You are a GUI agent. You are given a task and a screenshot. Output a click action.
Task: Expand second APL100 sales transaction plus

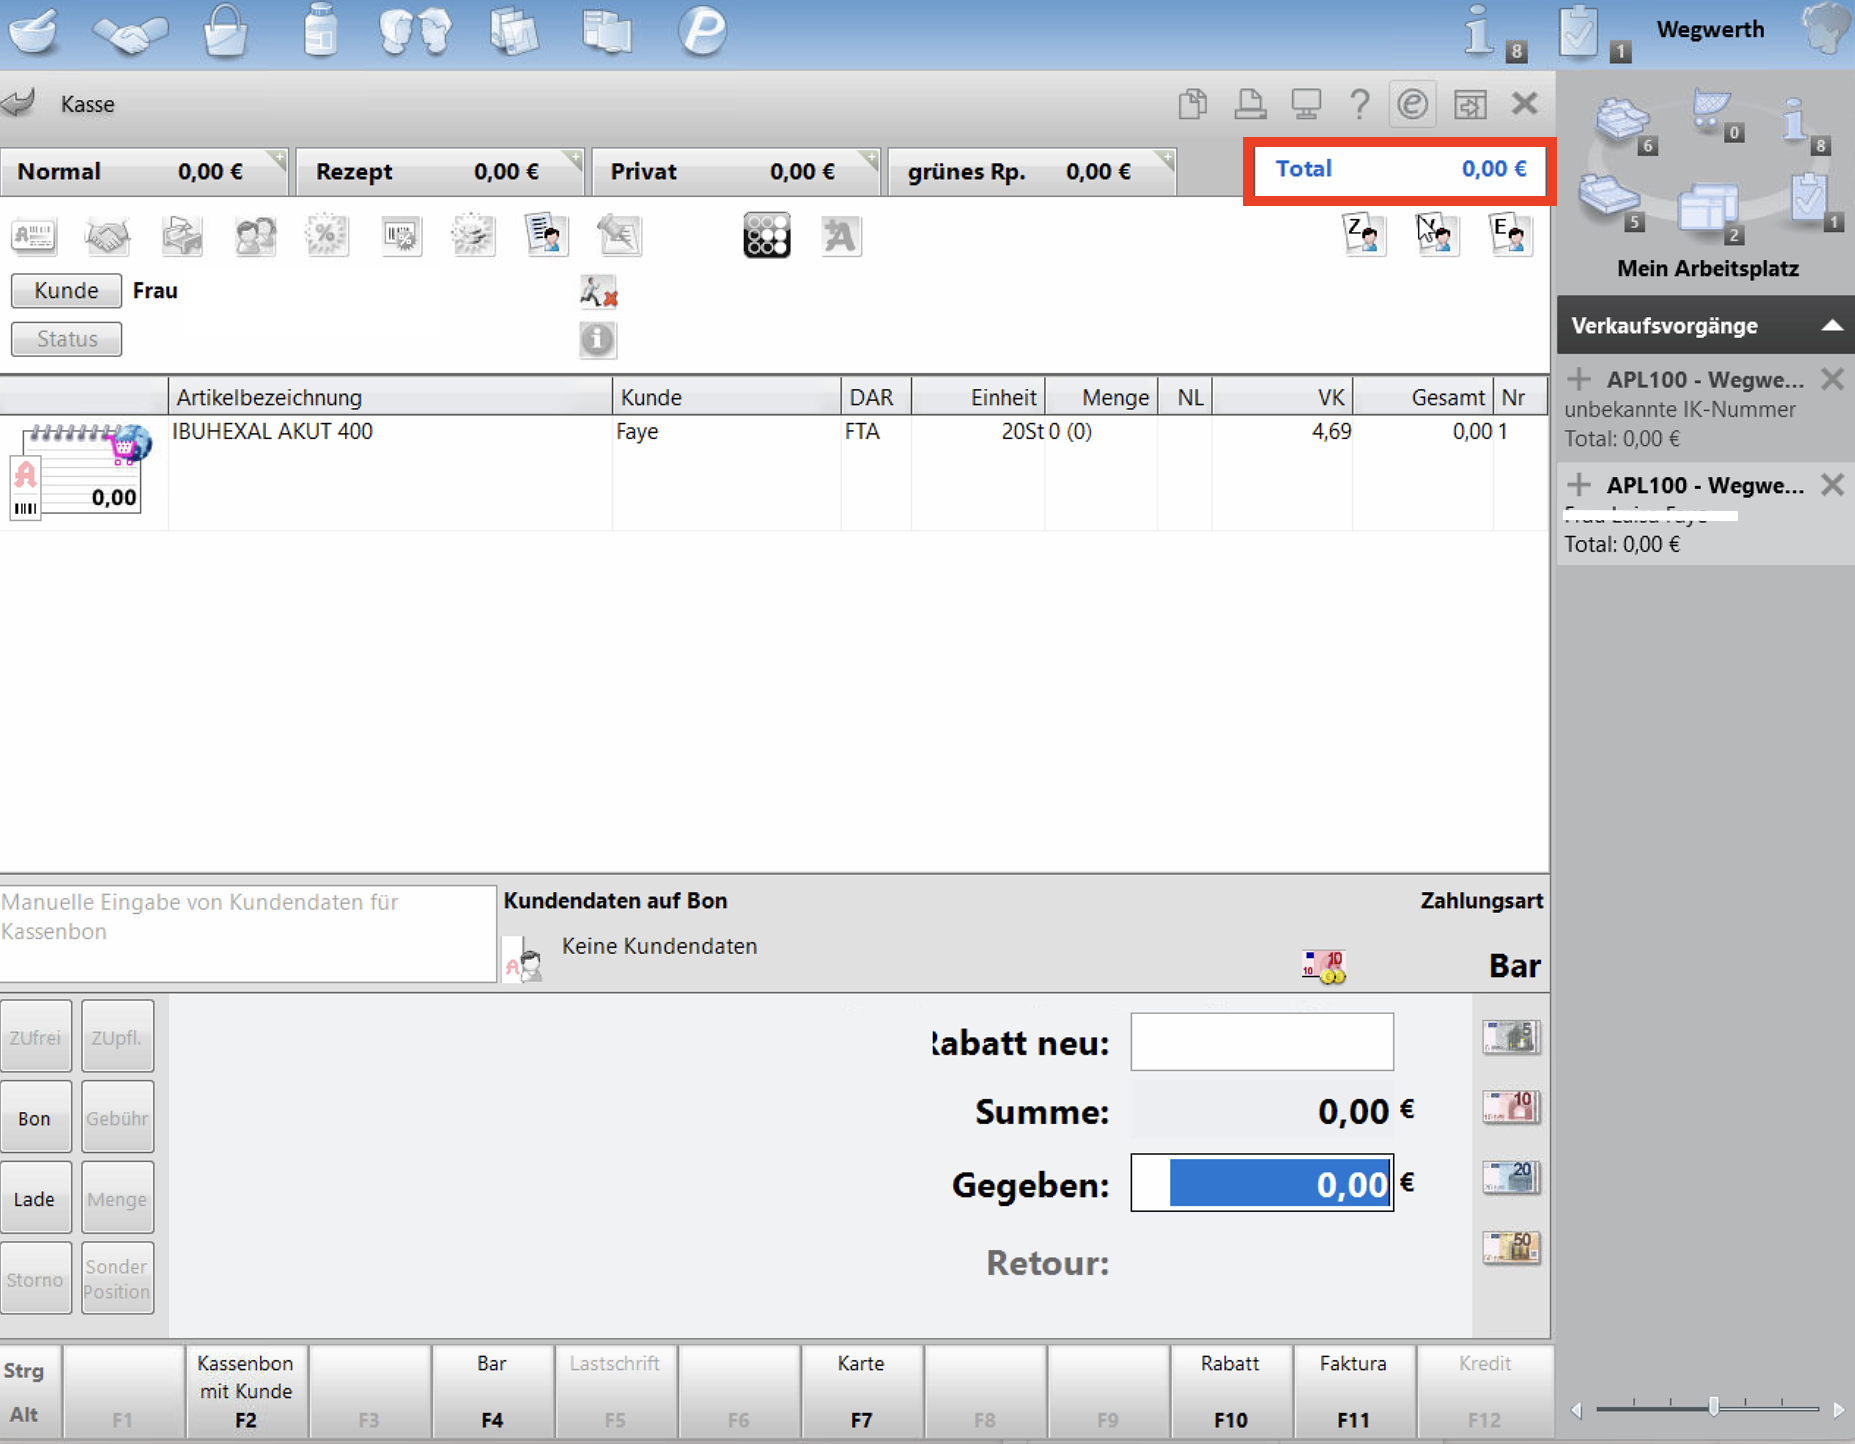point(1579,485)
